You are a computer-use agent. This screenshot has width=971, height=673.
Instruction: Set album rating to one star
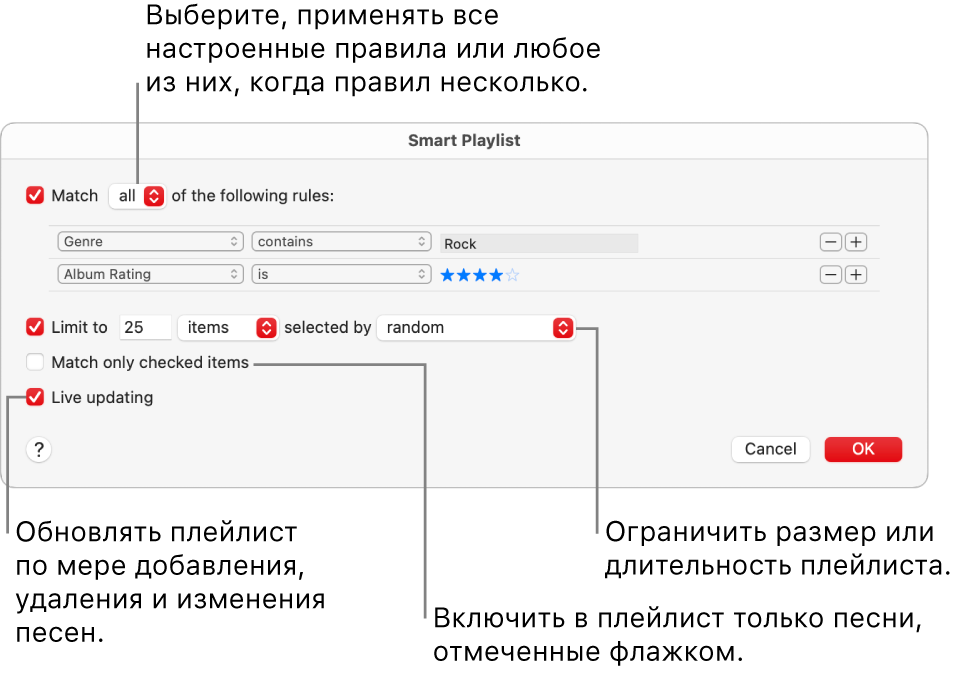pos(447,275)
